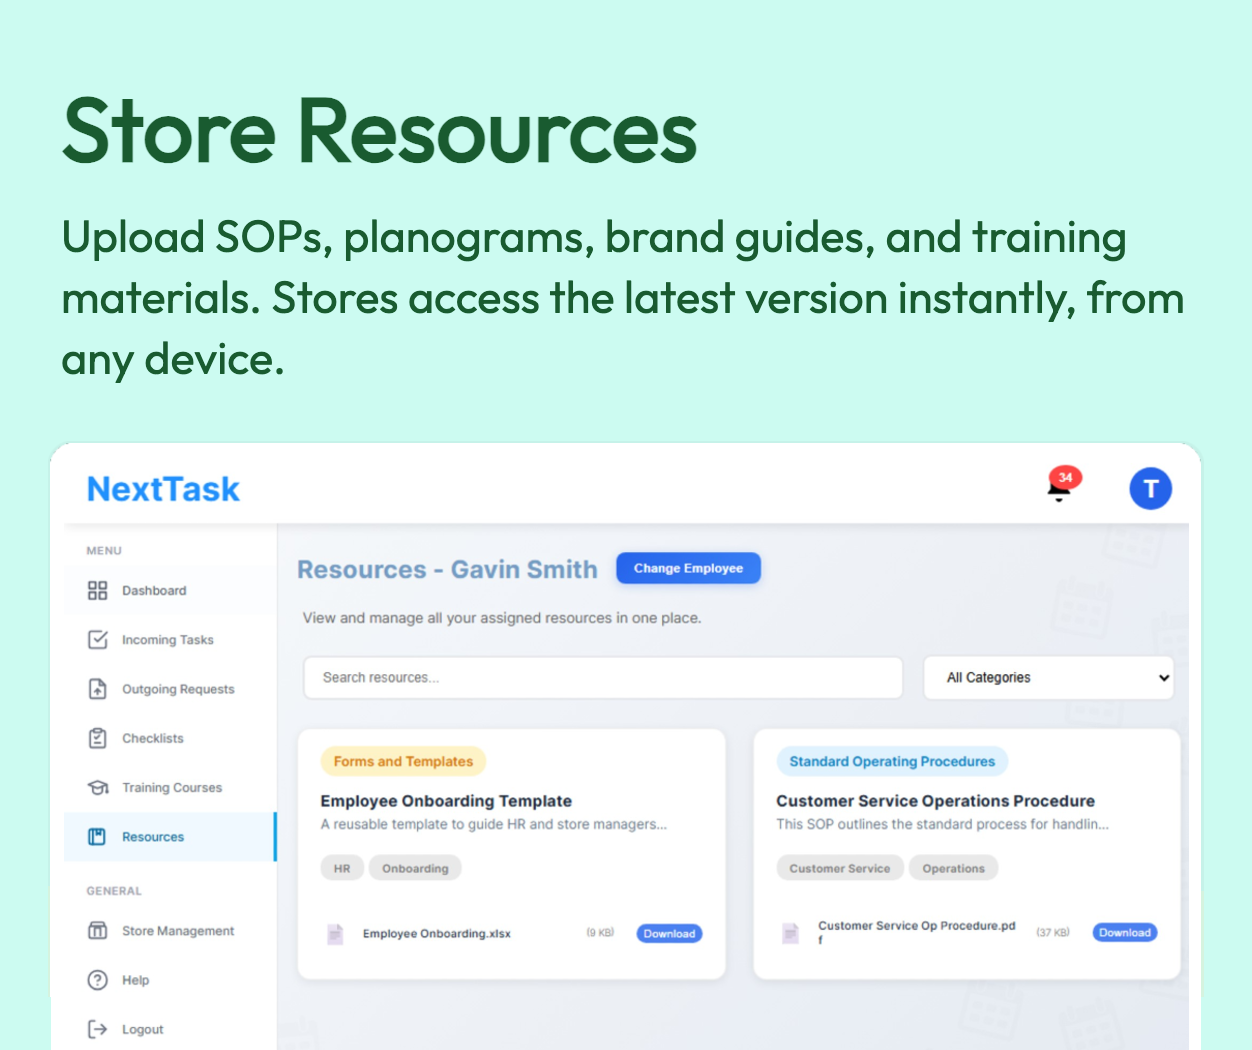
Task: Click the Incoming Tasks checkbox icon
Action: pyautogui.click(x=97, y=640)
